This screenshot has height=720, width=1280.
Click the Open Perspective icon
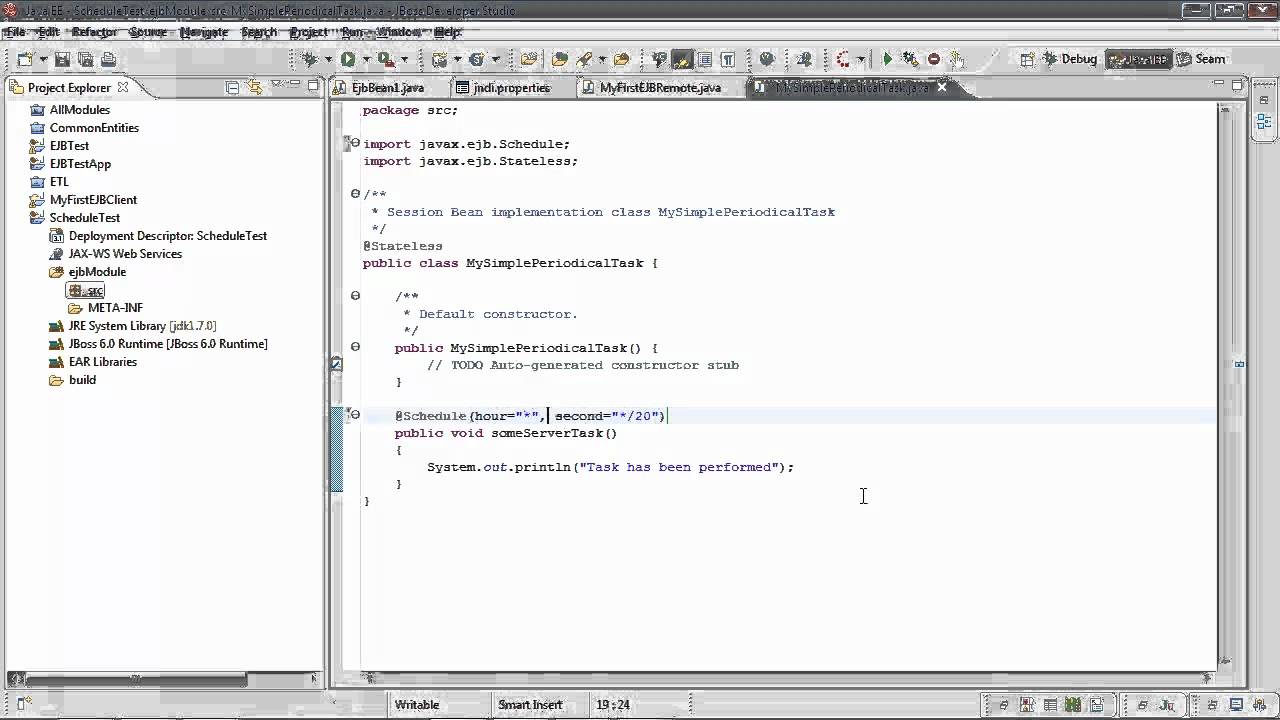click(1027, 60)
